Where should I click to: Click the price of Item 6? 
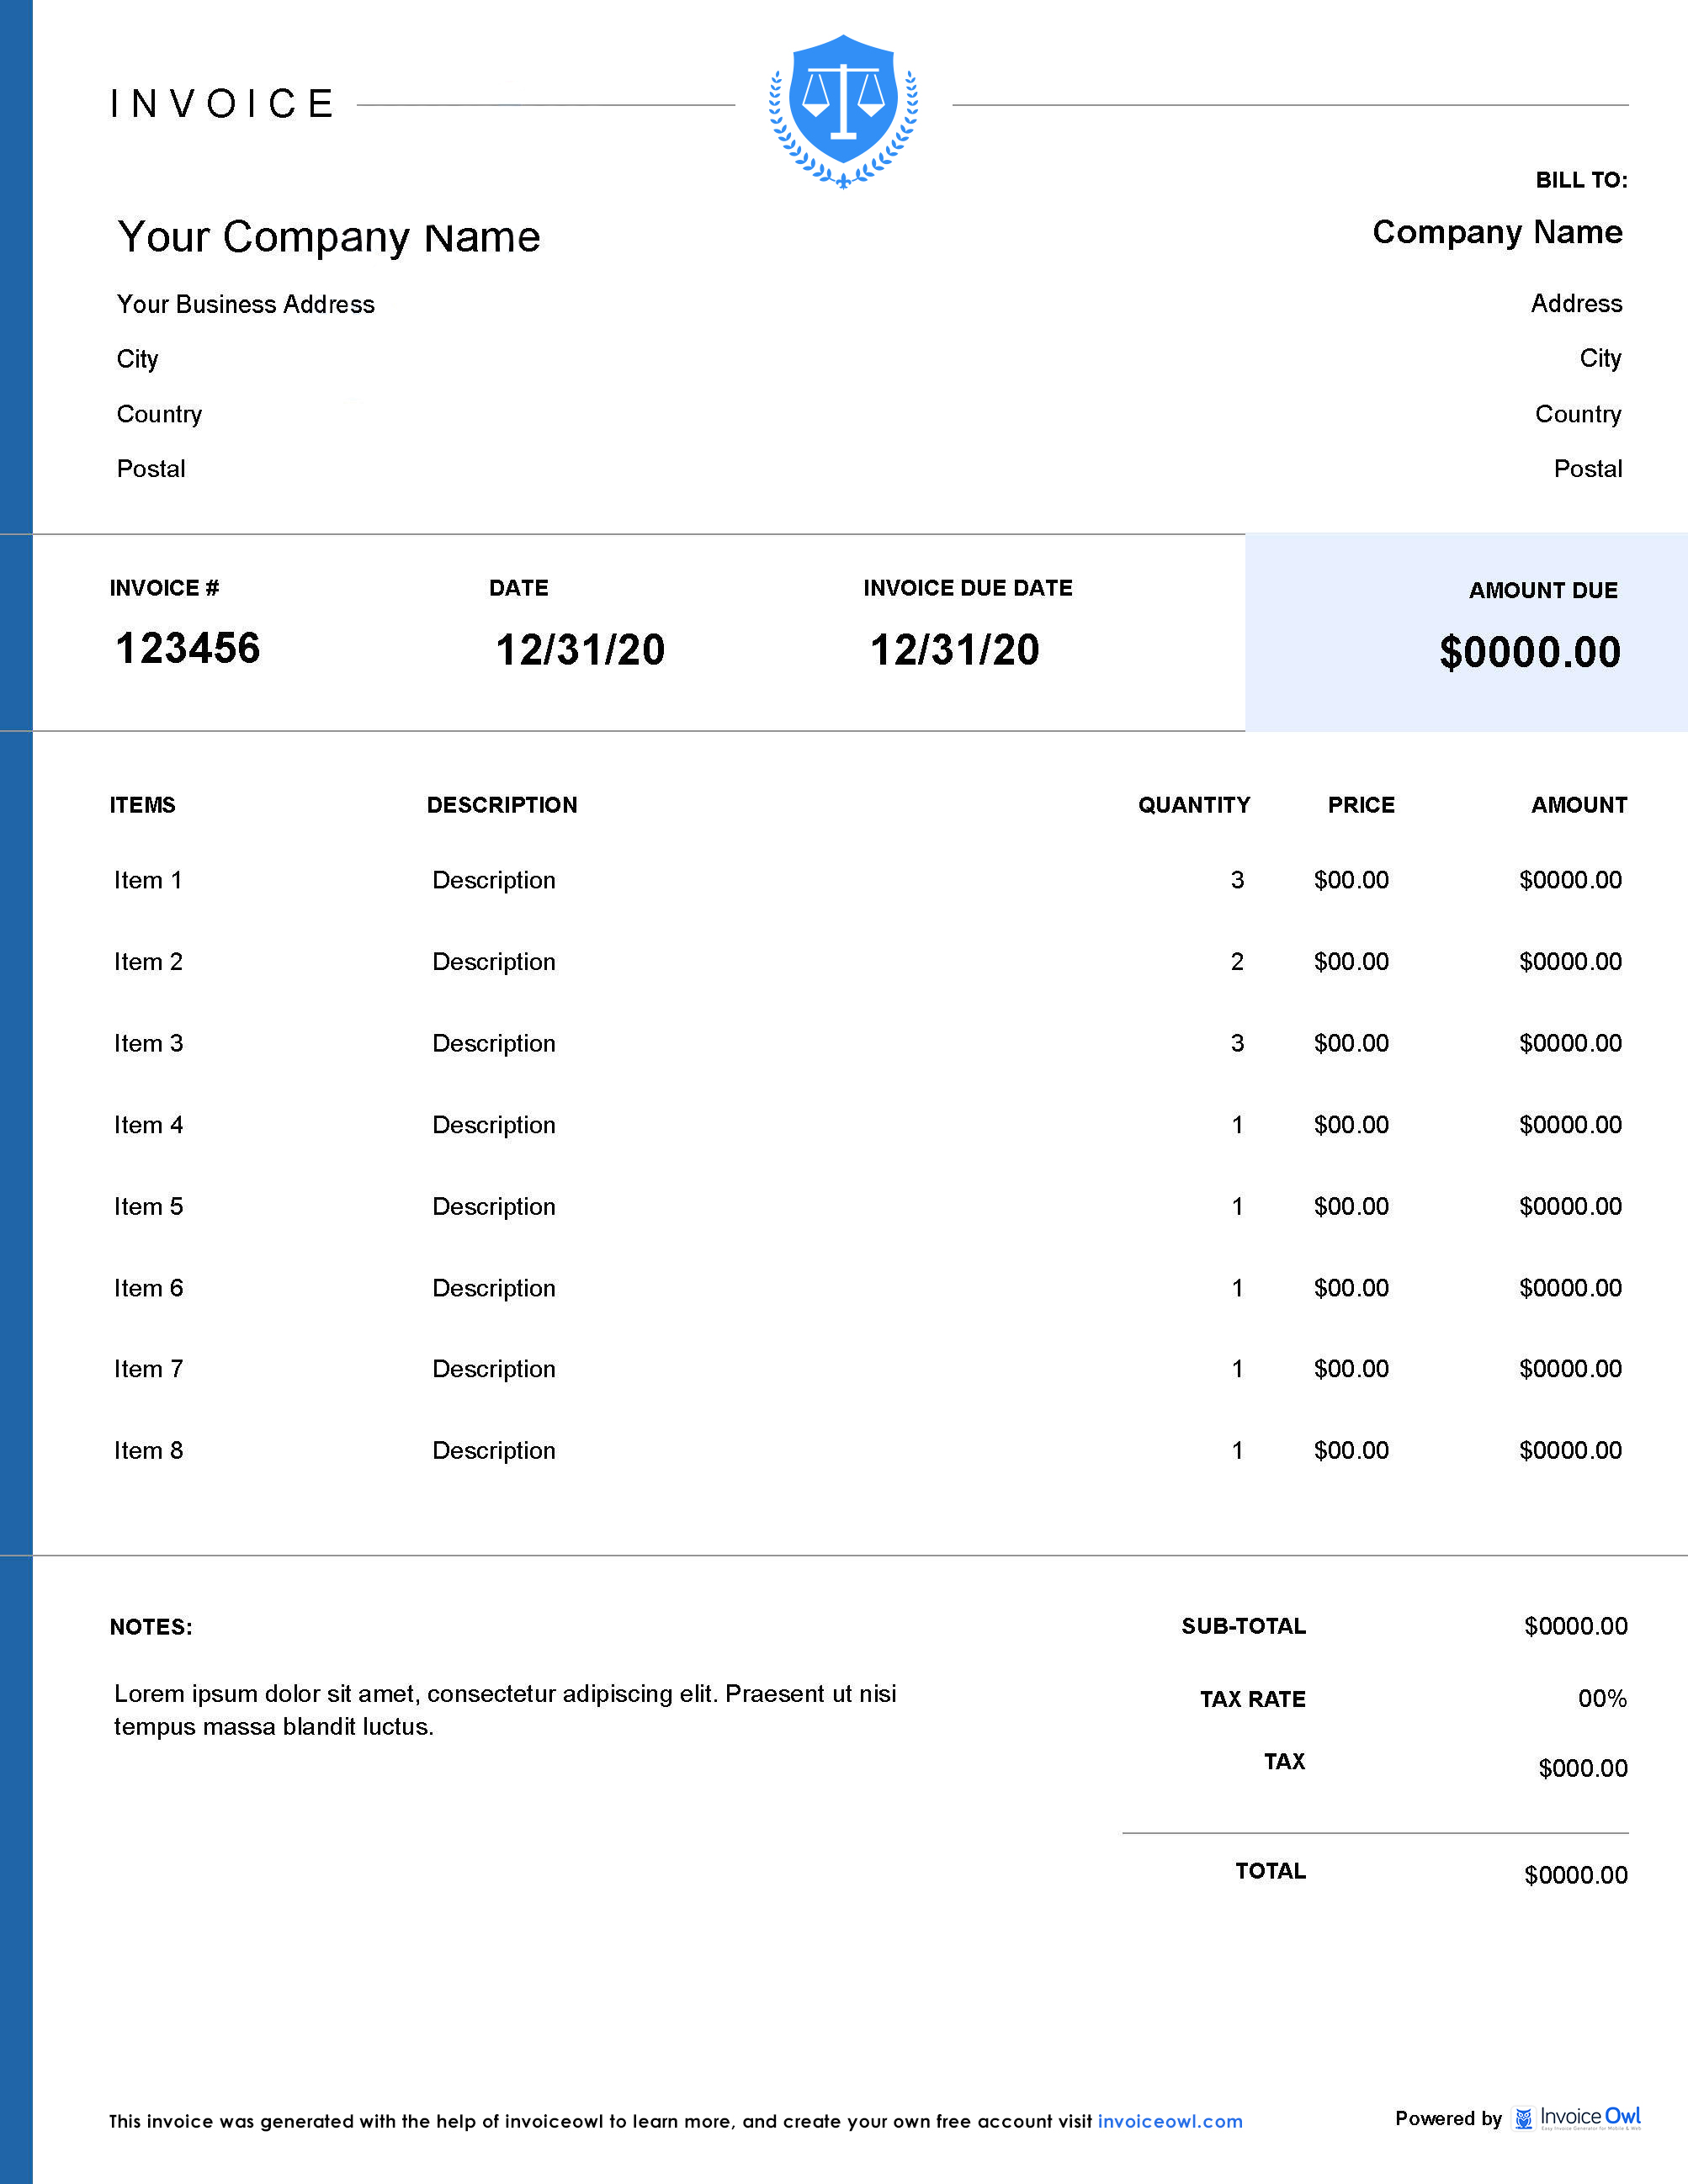pos(1350,1288)
